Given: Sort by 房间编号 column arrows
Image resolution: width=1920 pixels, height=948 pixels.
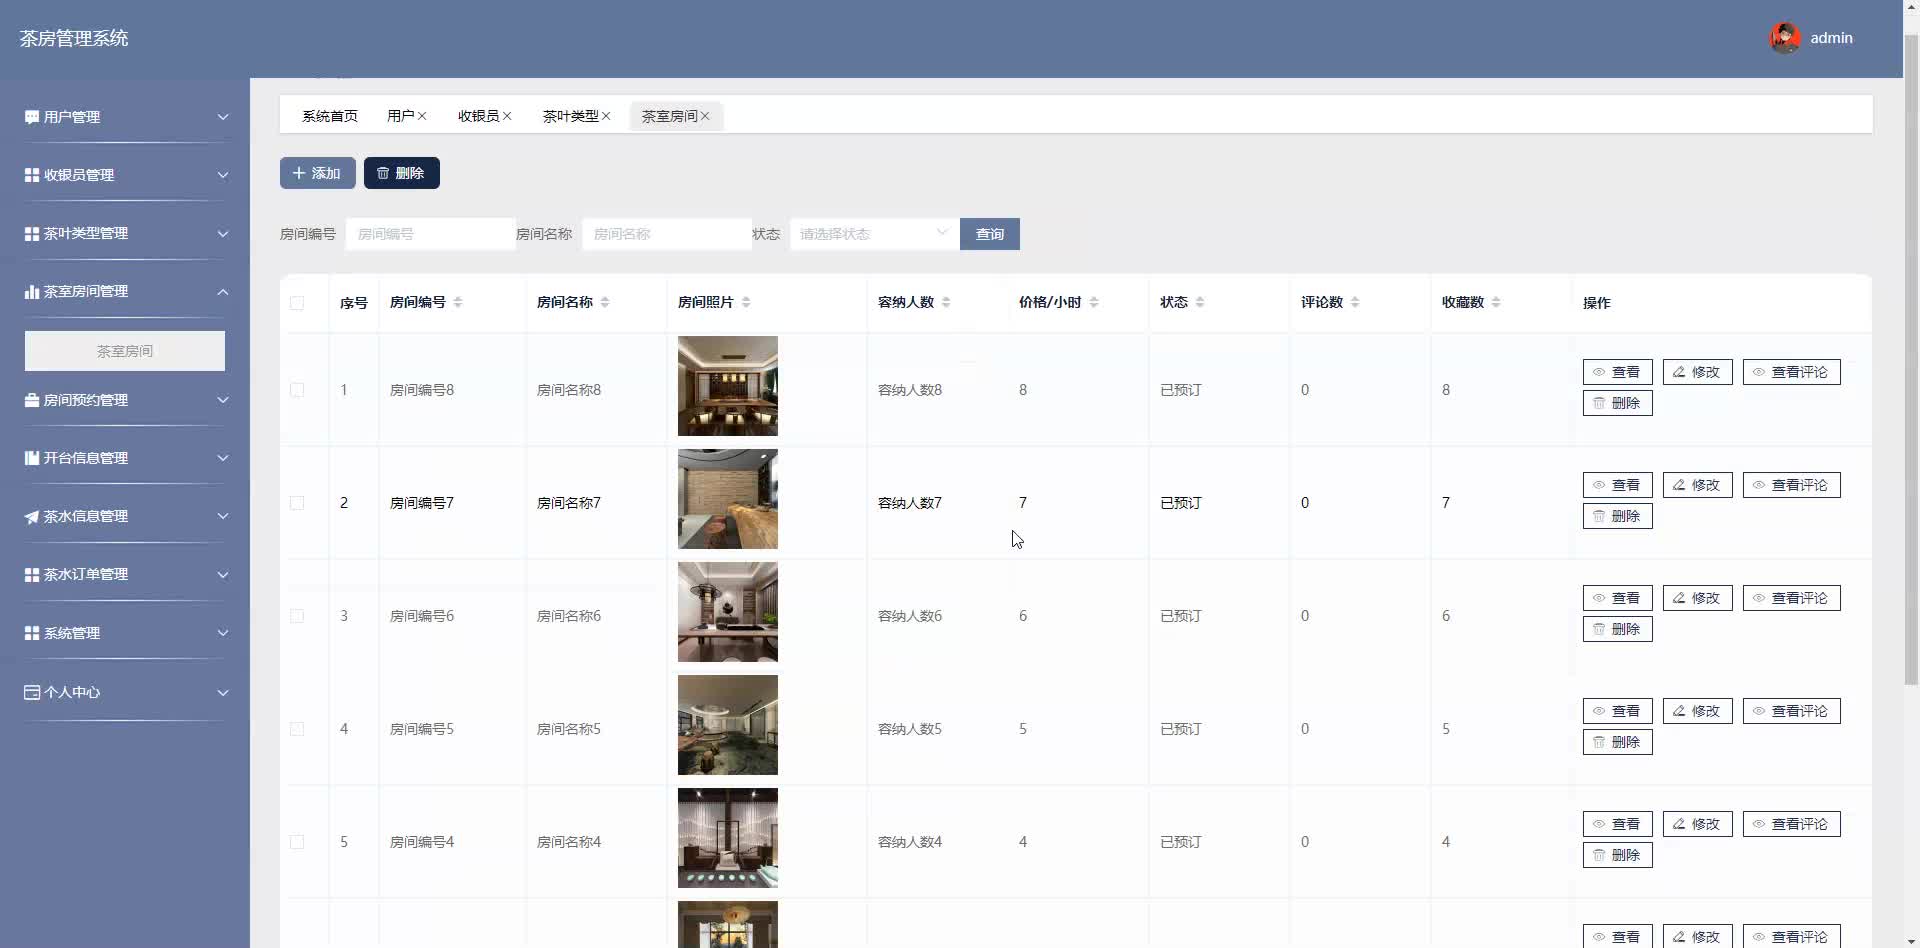Looking at the screenshot, I should click(x=458, y=302).
